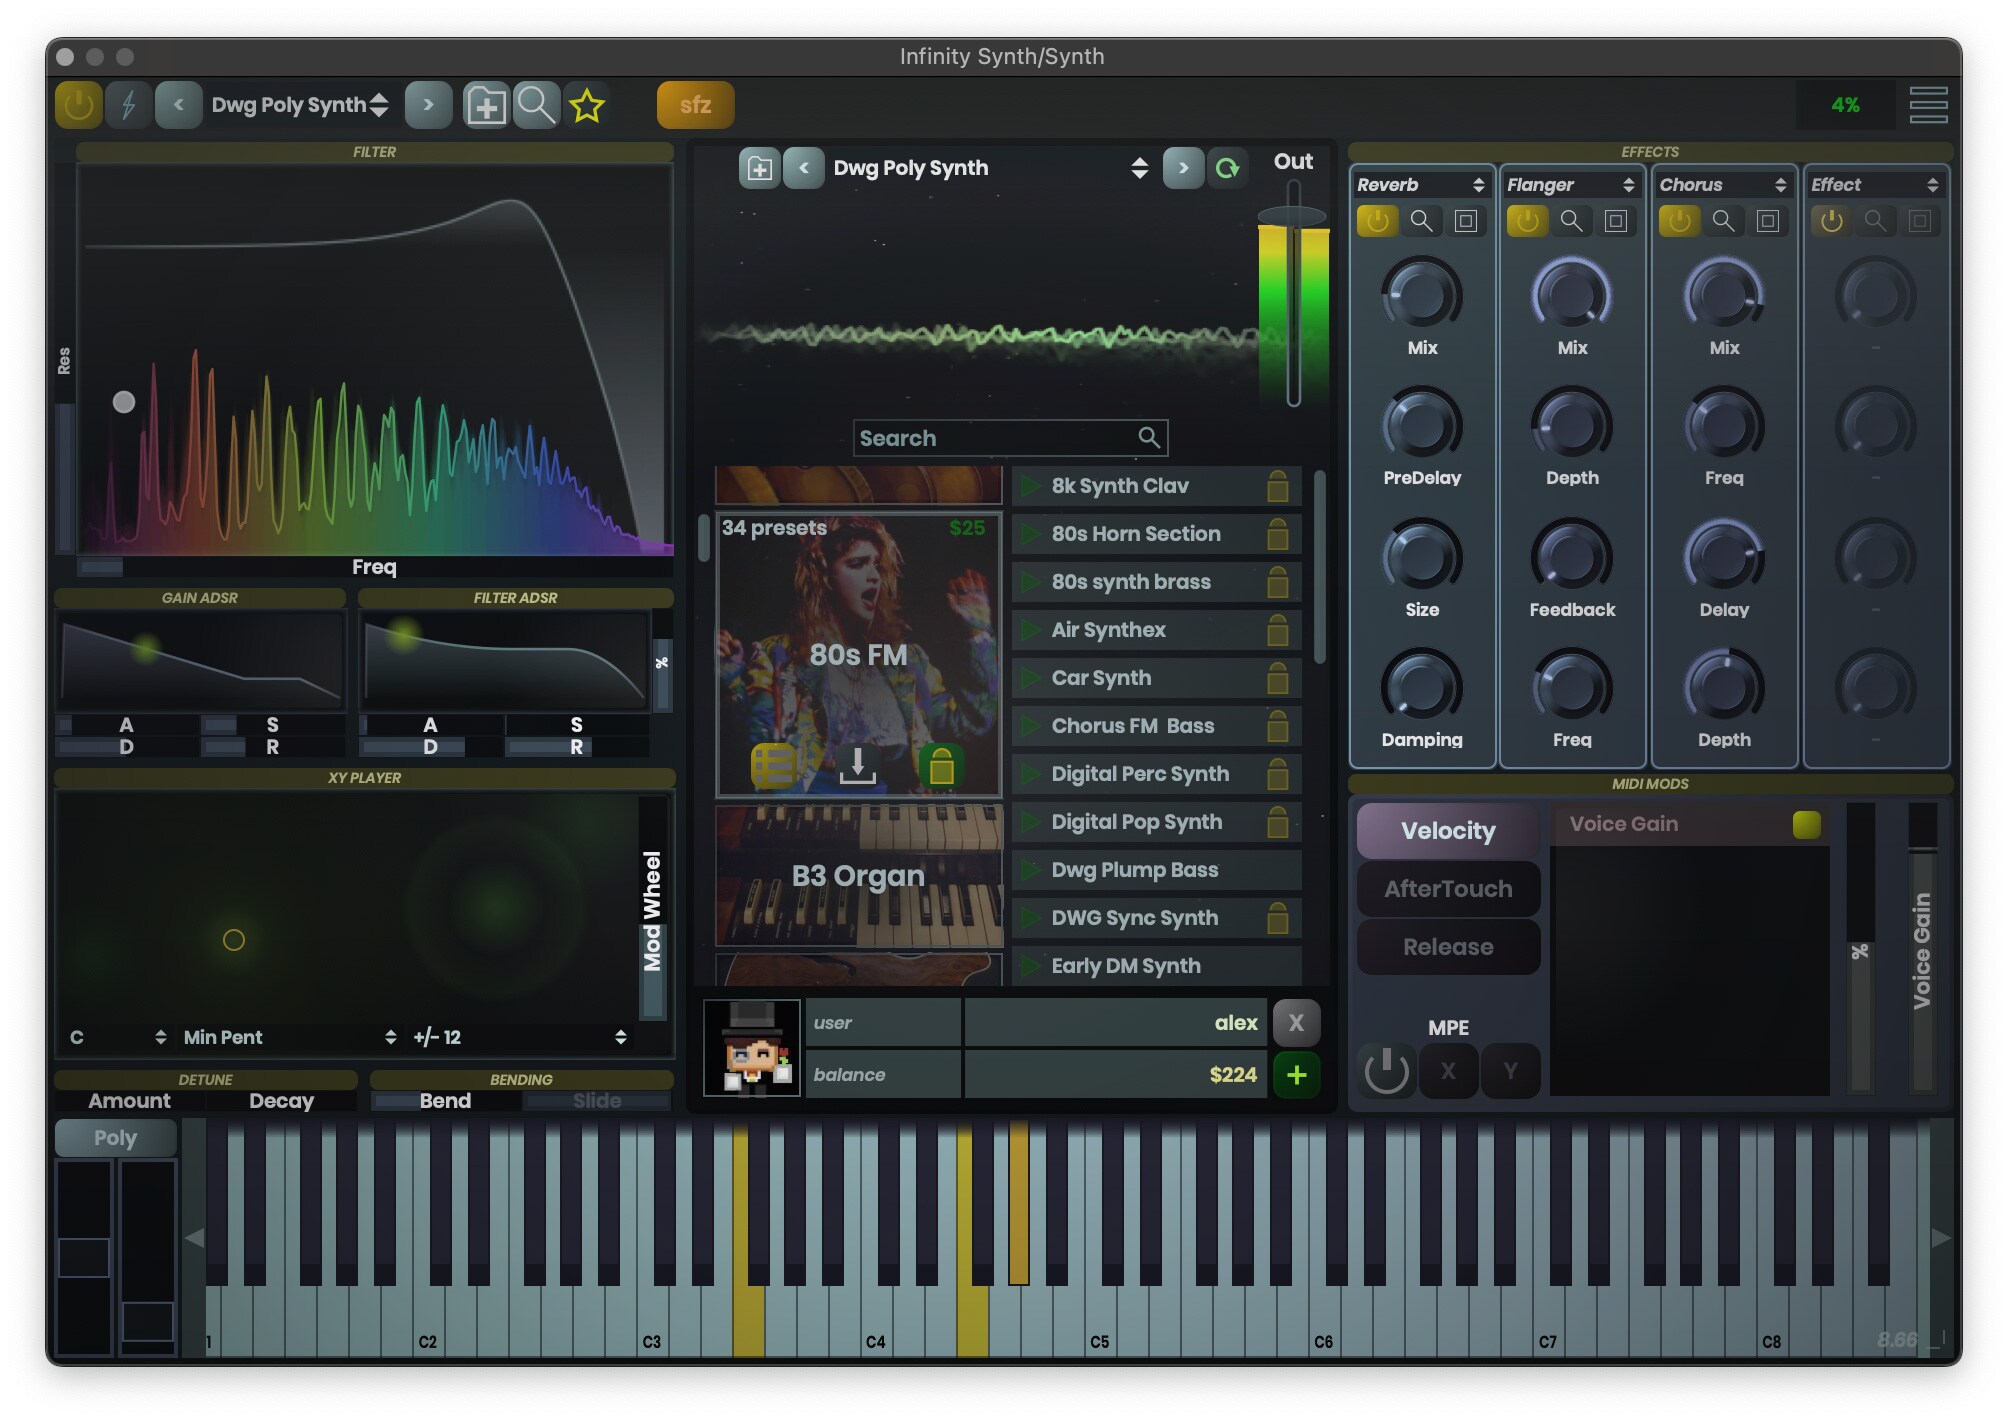2008x1420 pixels.
Task: Enable the fourth Effect slot power toggle
Action: [1830, 221]
